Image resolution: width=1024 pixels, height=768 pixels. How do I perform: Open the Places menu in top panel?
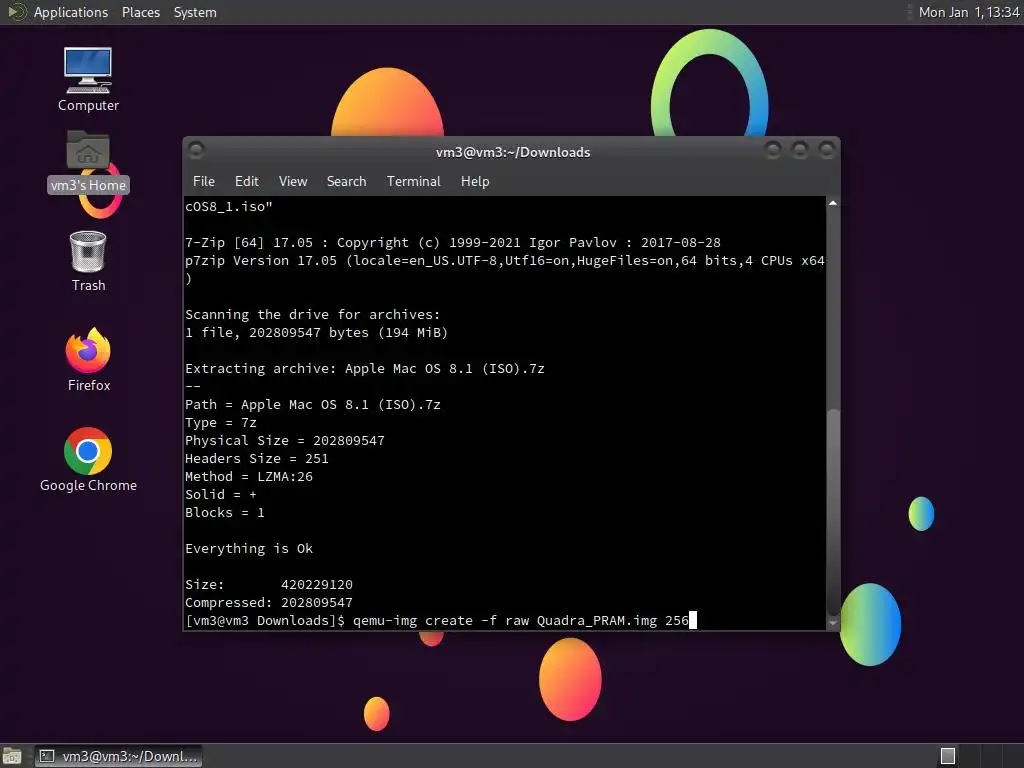[140, 12]
